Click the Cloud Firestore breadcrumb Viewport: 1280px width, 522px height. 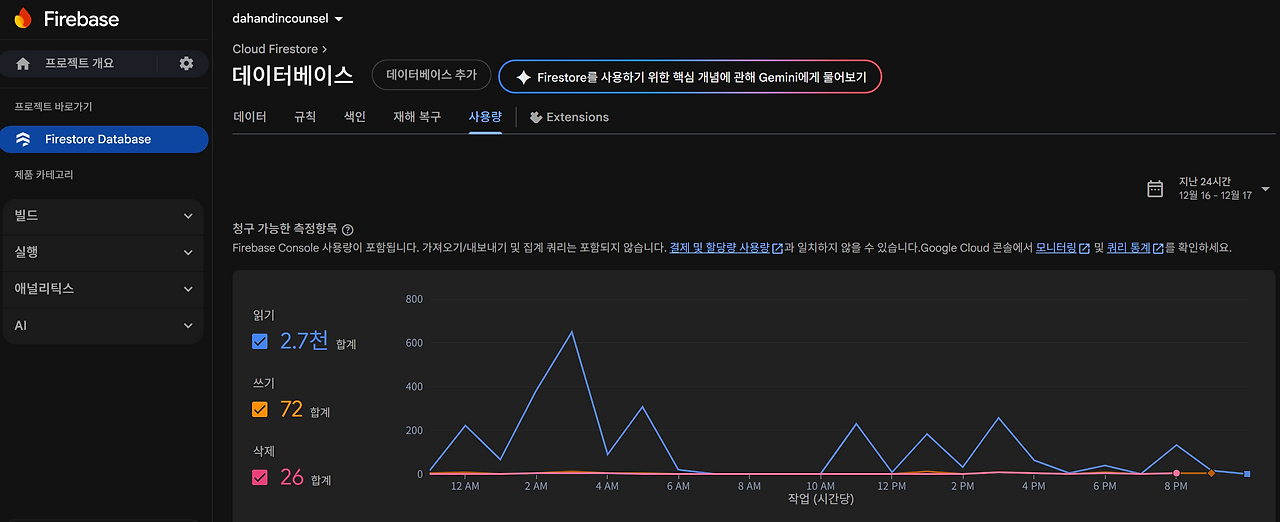click(x=275, y=48)
